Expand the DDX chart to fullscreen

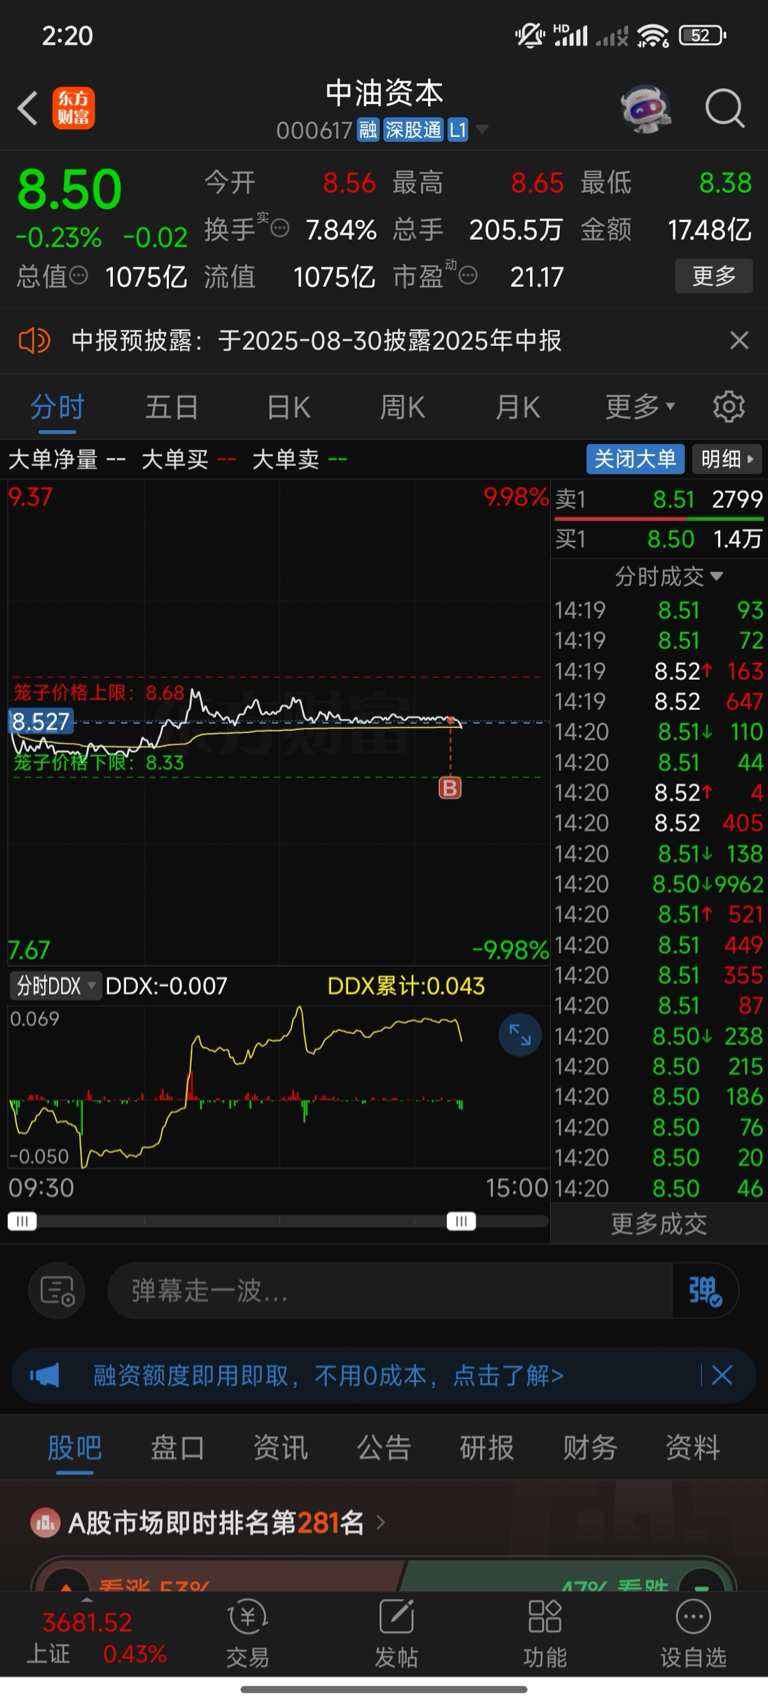[520, 1034]
